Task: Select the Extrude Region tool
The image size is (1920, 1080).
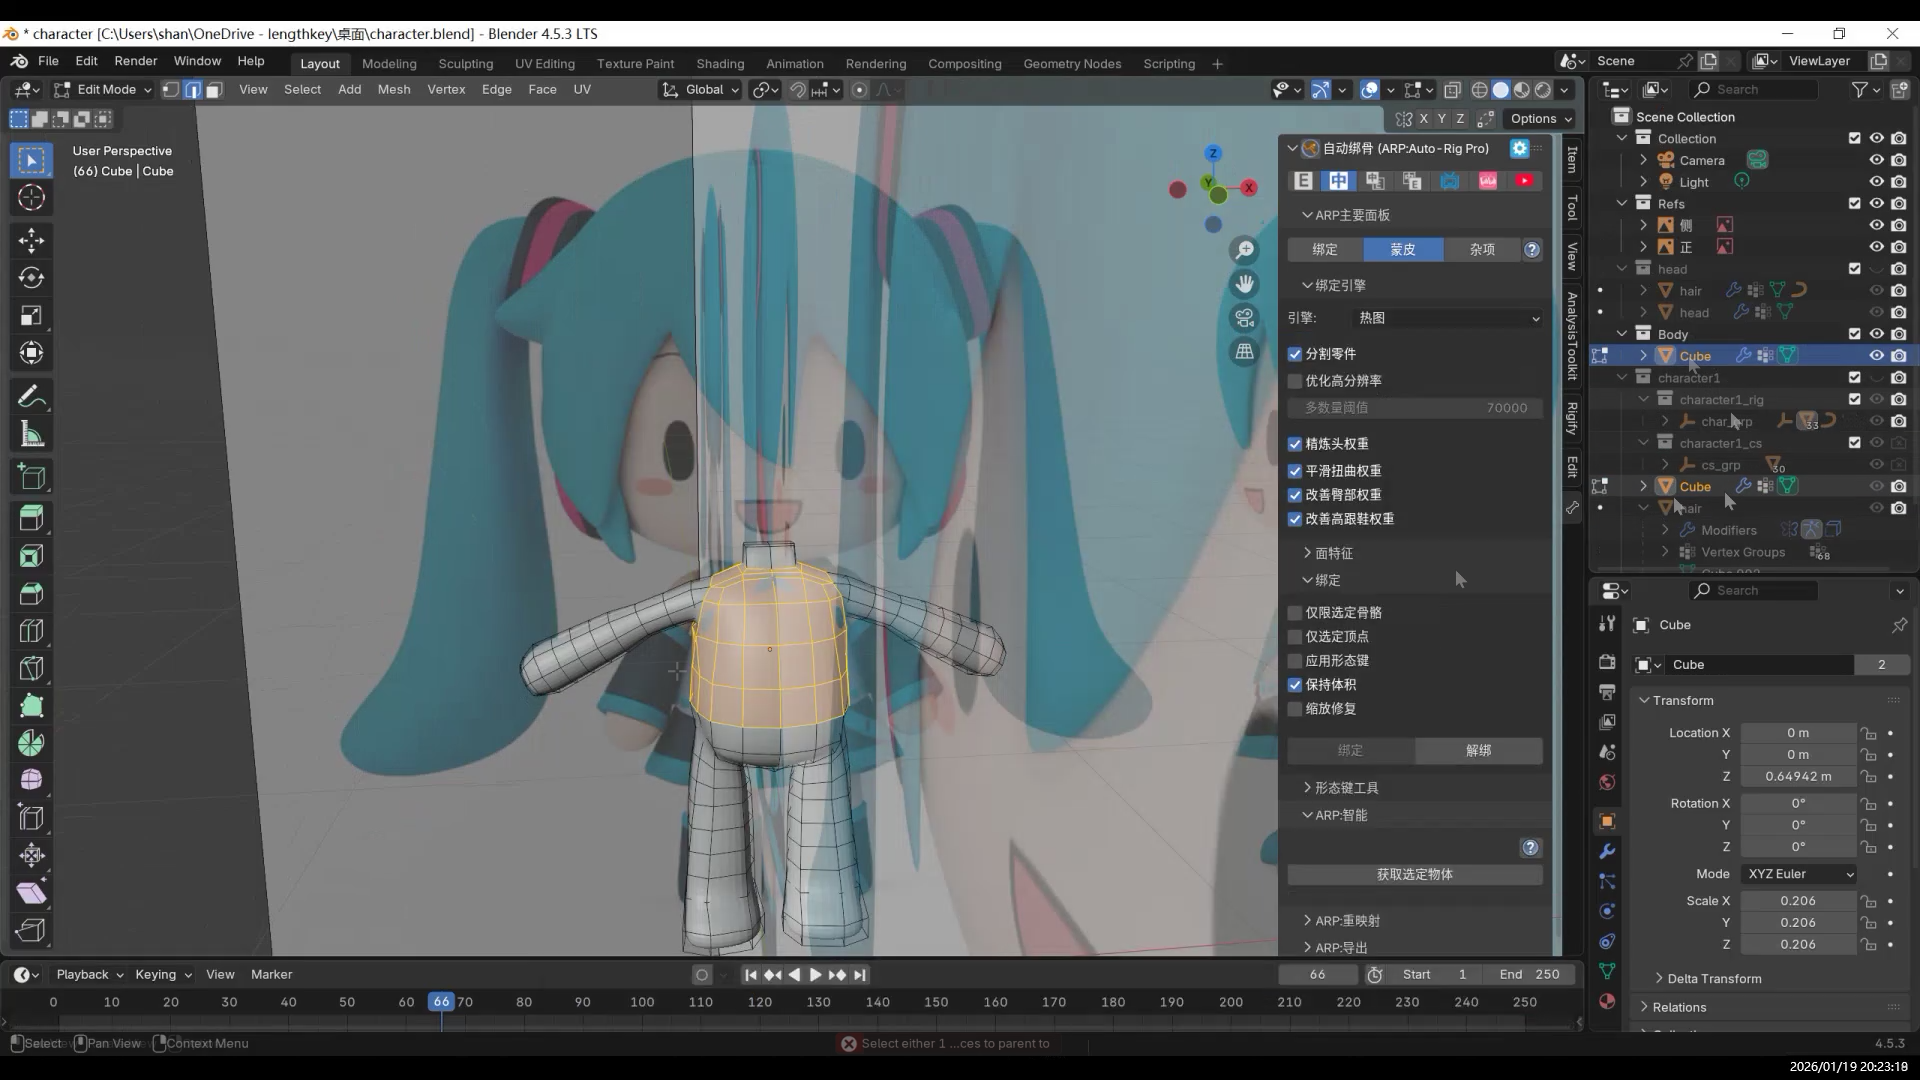Action: [x=31, y=518]
